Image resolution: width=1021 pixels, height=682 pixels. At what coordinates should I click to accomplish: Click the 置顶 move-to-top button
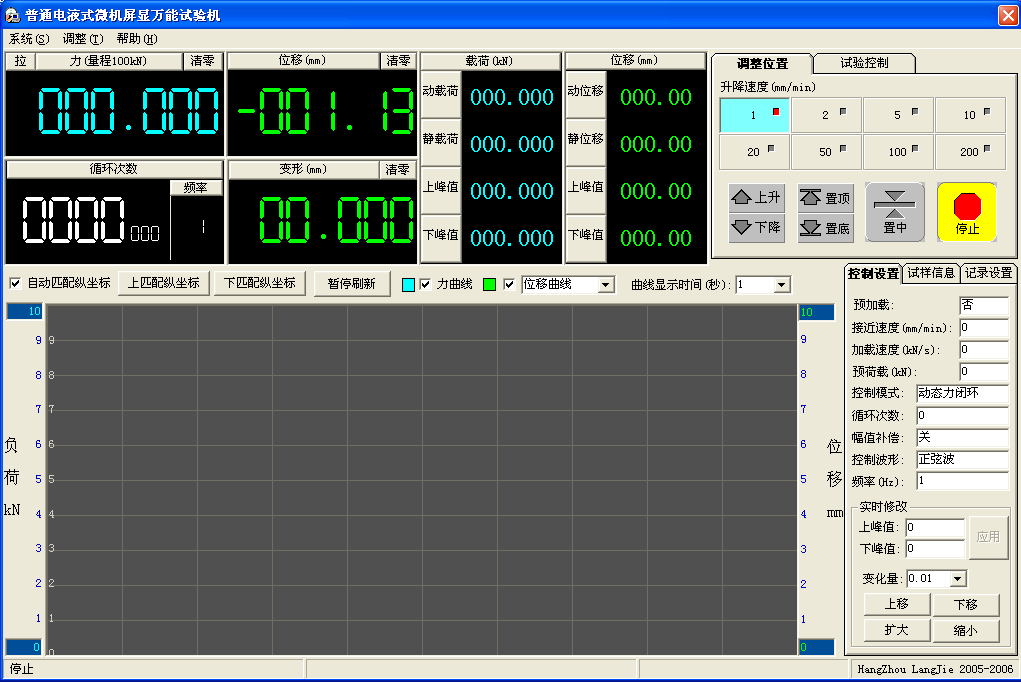(x=825, y=197)
